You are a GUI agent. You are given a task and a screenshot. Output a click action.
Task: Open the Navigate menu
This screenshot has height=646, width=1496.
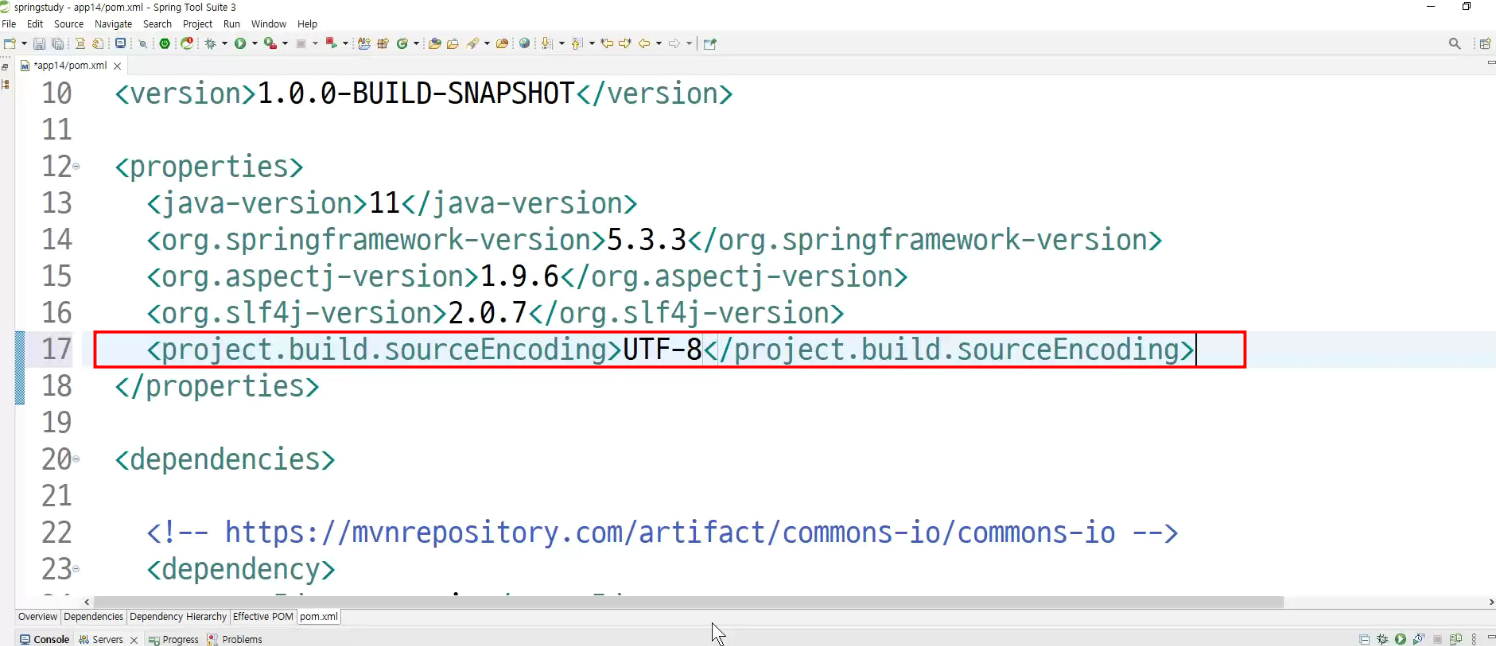113,24
